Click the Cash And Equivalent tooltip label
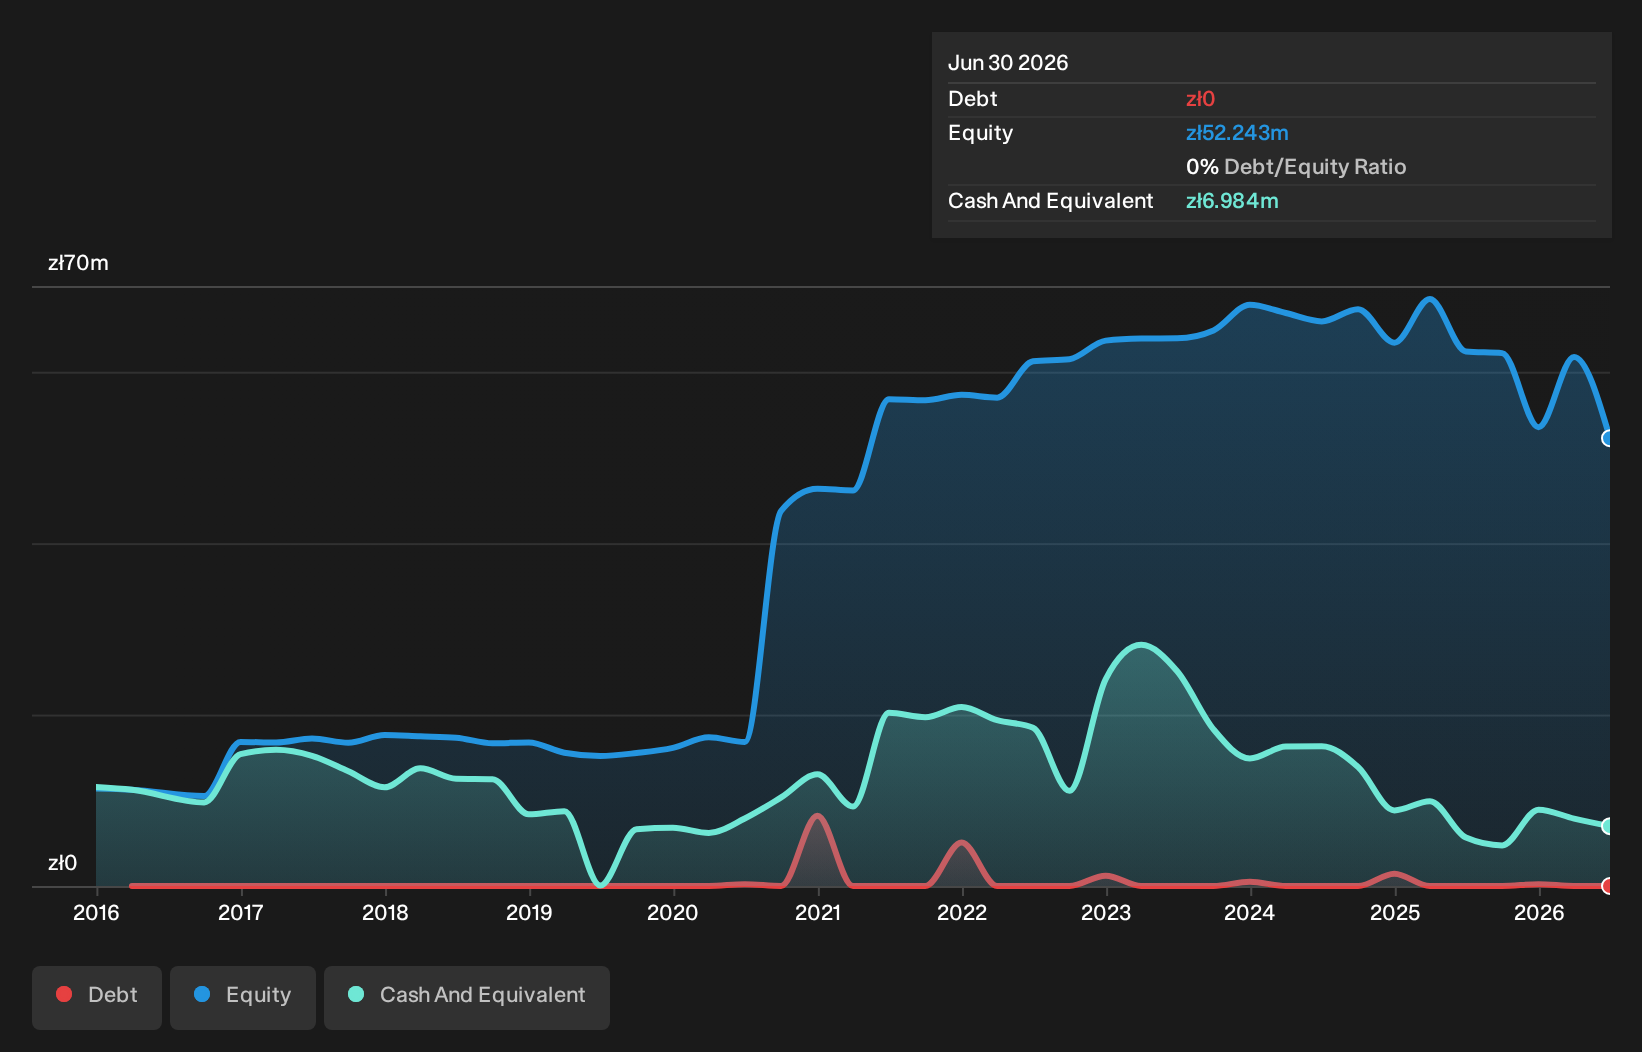The height and width of the screenshot is (1052, 1642). point(1050,201)
